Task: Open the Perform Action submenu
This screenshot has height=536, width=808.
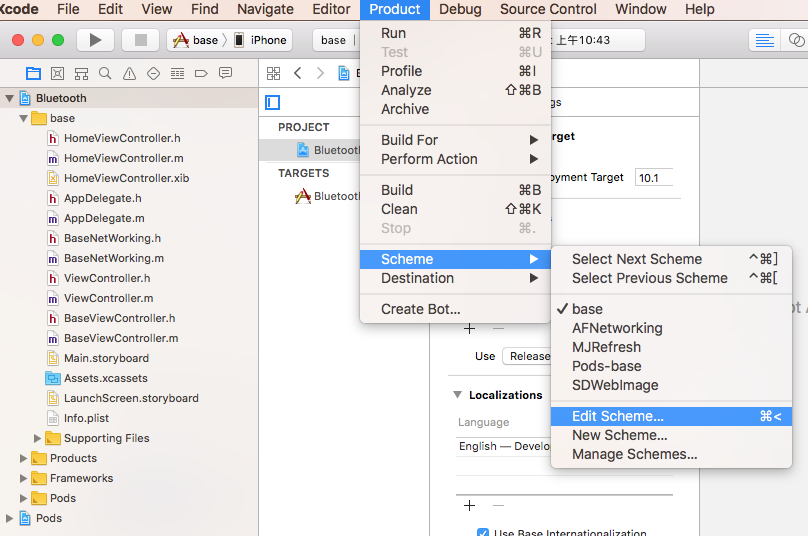Action: [x=456, y=159]
